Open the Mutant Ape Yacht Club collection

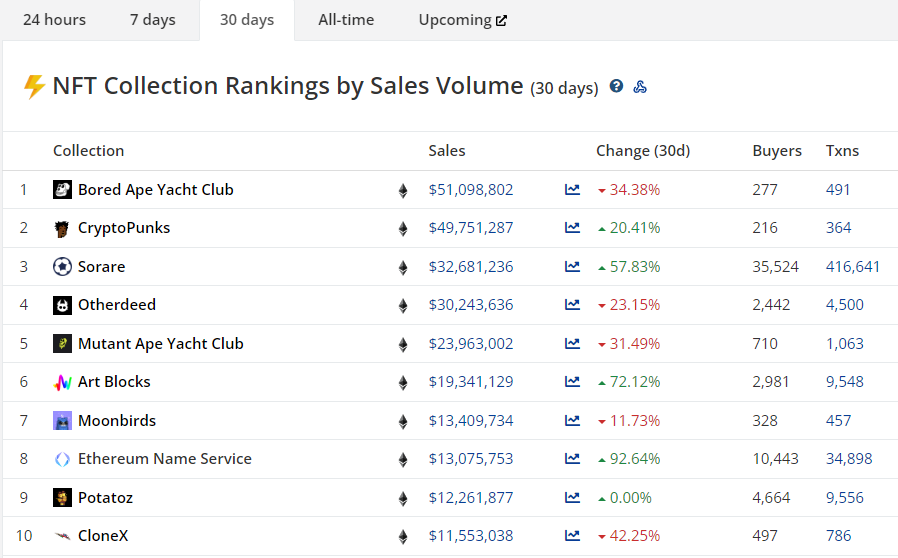click(x=160, y=343)
